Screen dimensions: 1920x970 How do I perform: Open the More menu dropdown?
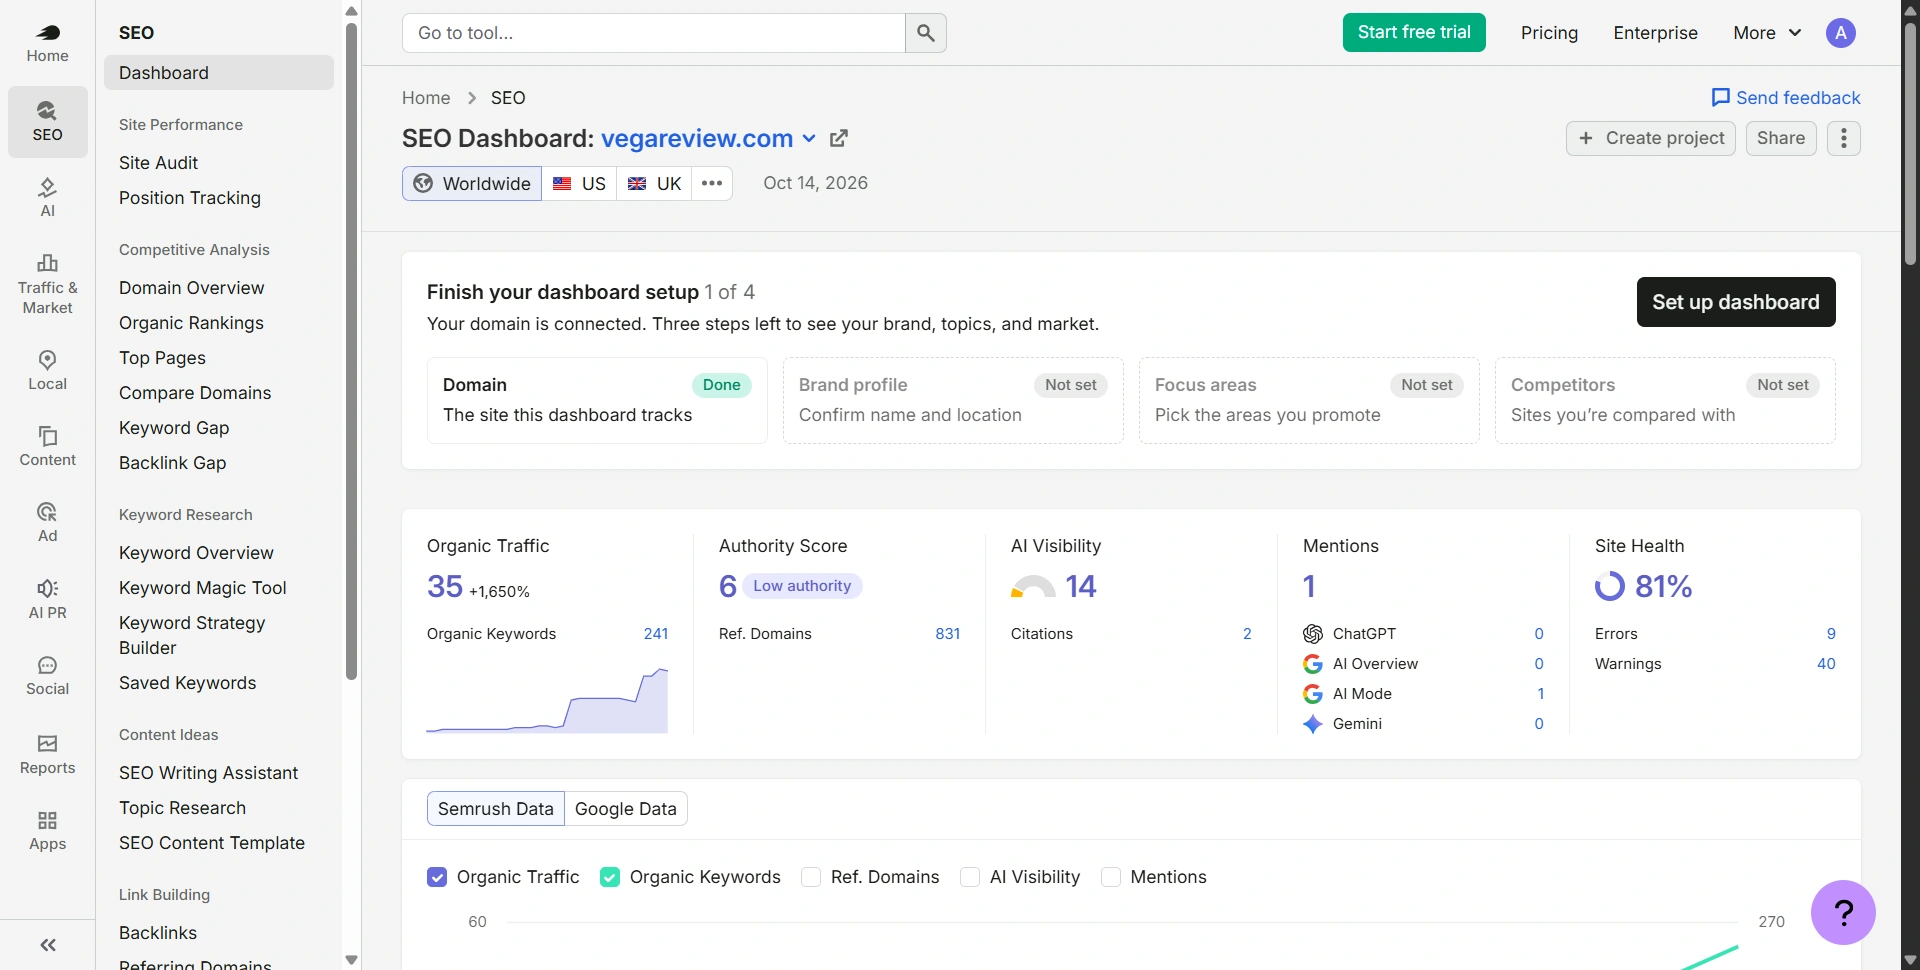point(1767,33)
